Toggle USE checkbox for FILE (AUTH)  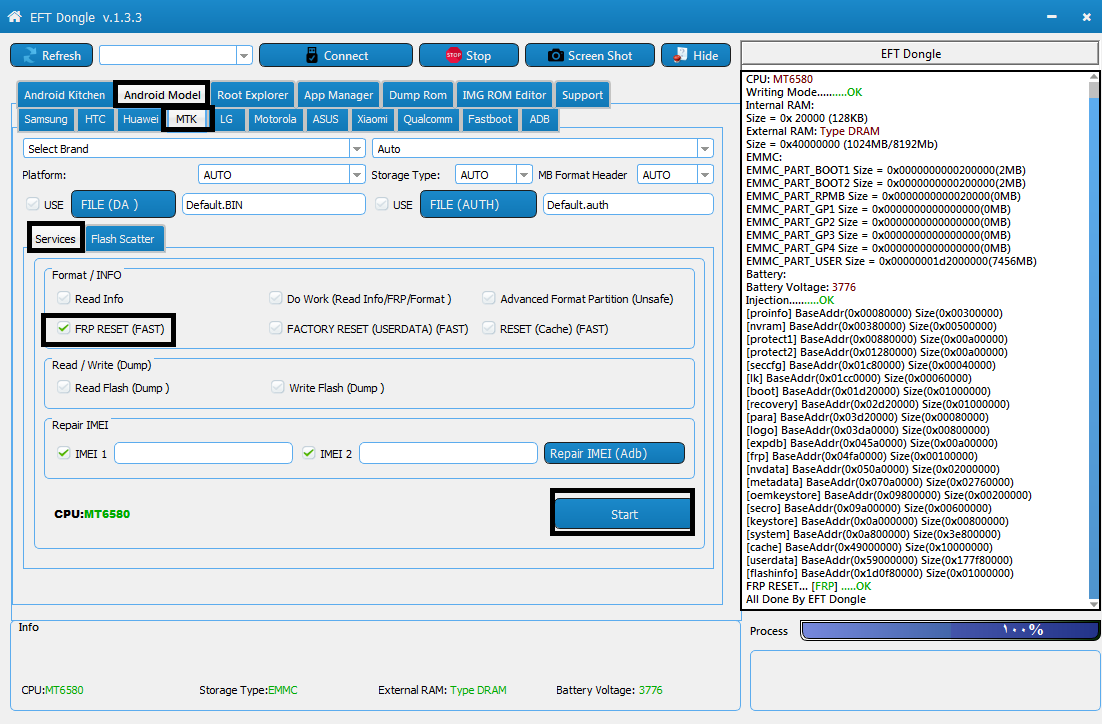click(x=382, y=204)
